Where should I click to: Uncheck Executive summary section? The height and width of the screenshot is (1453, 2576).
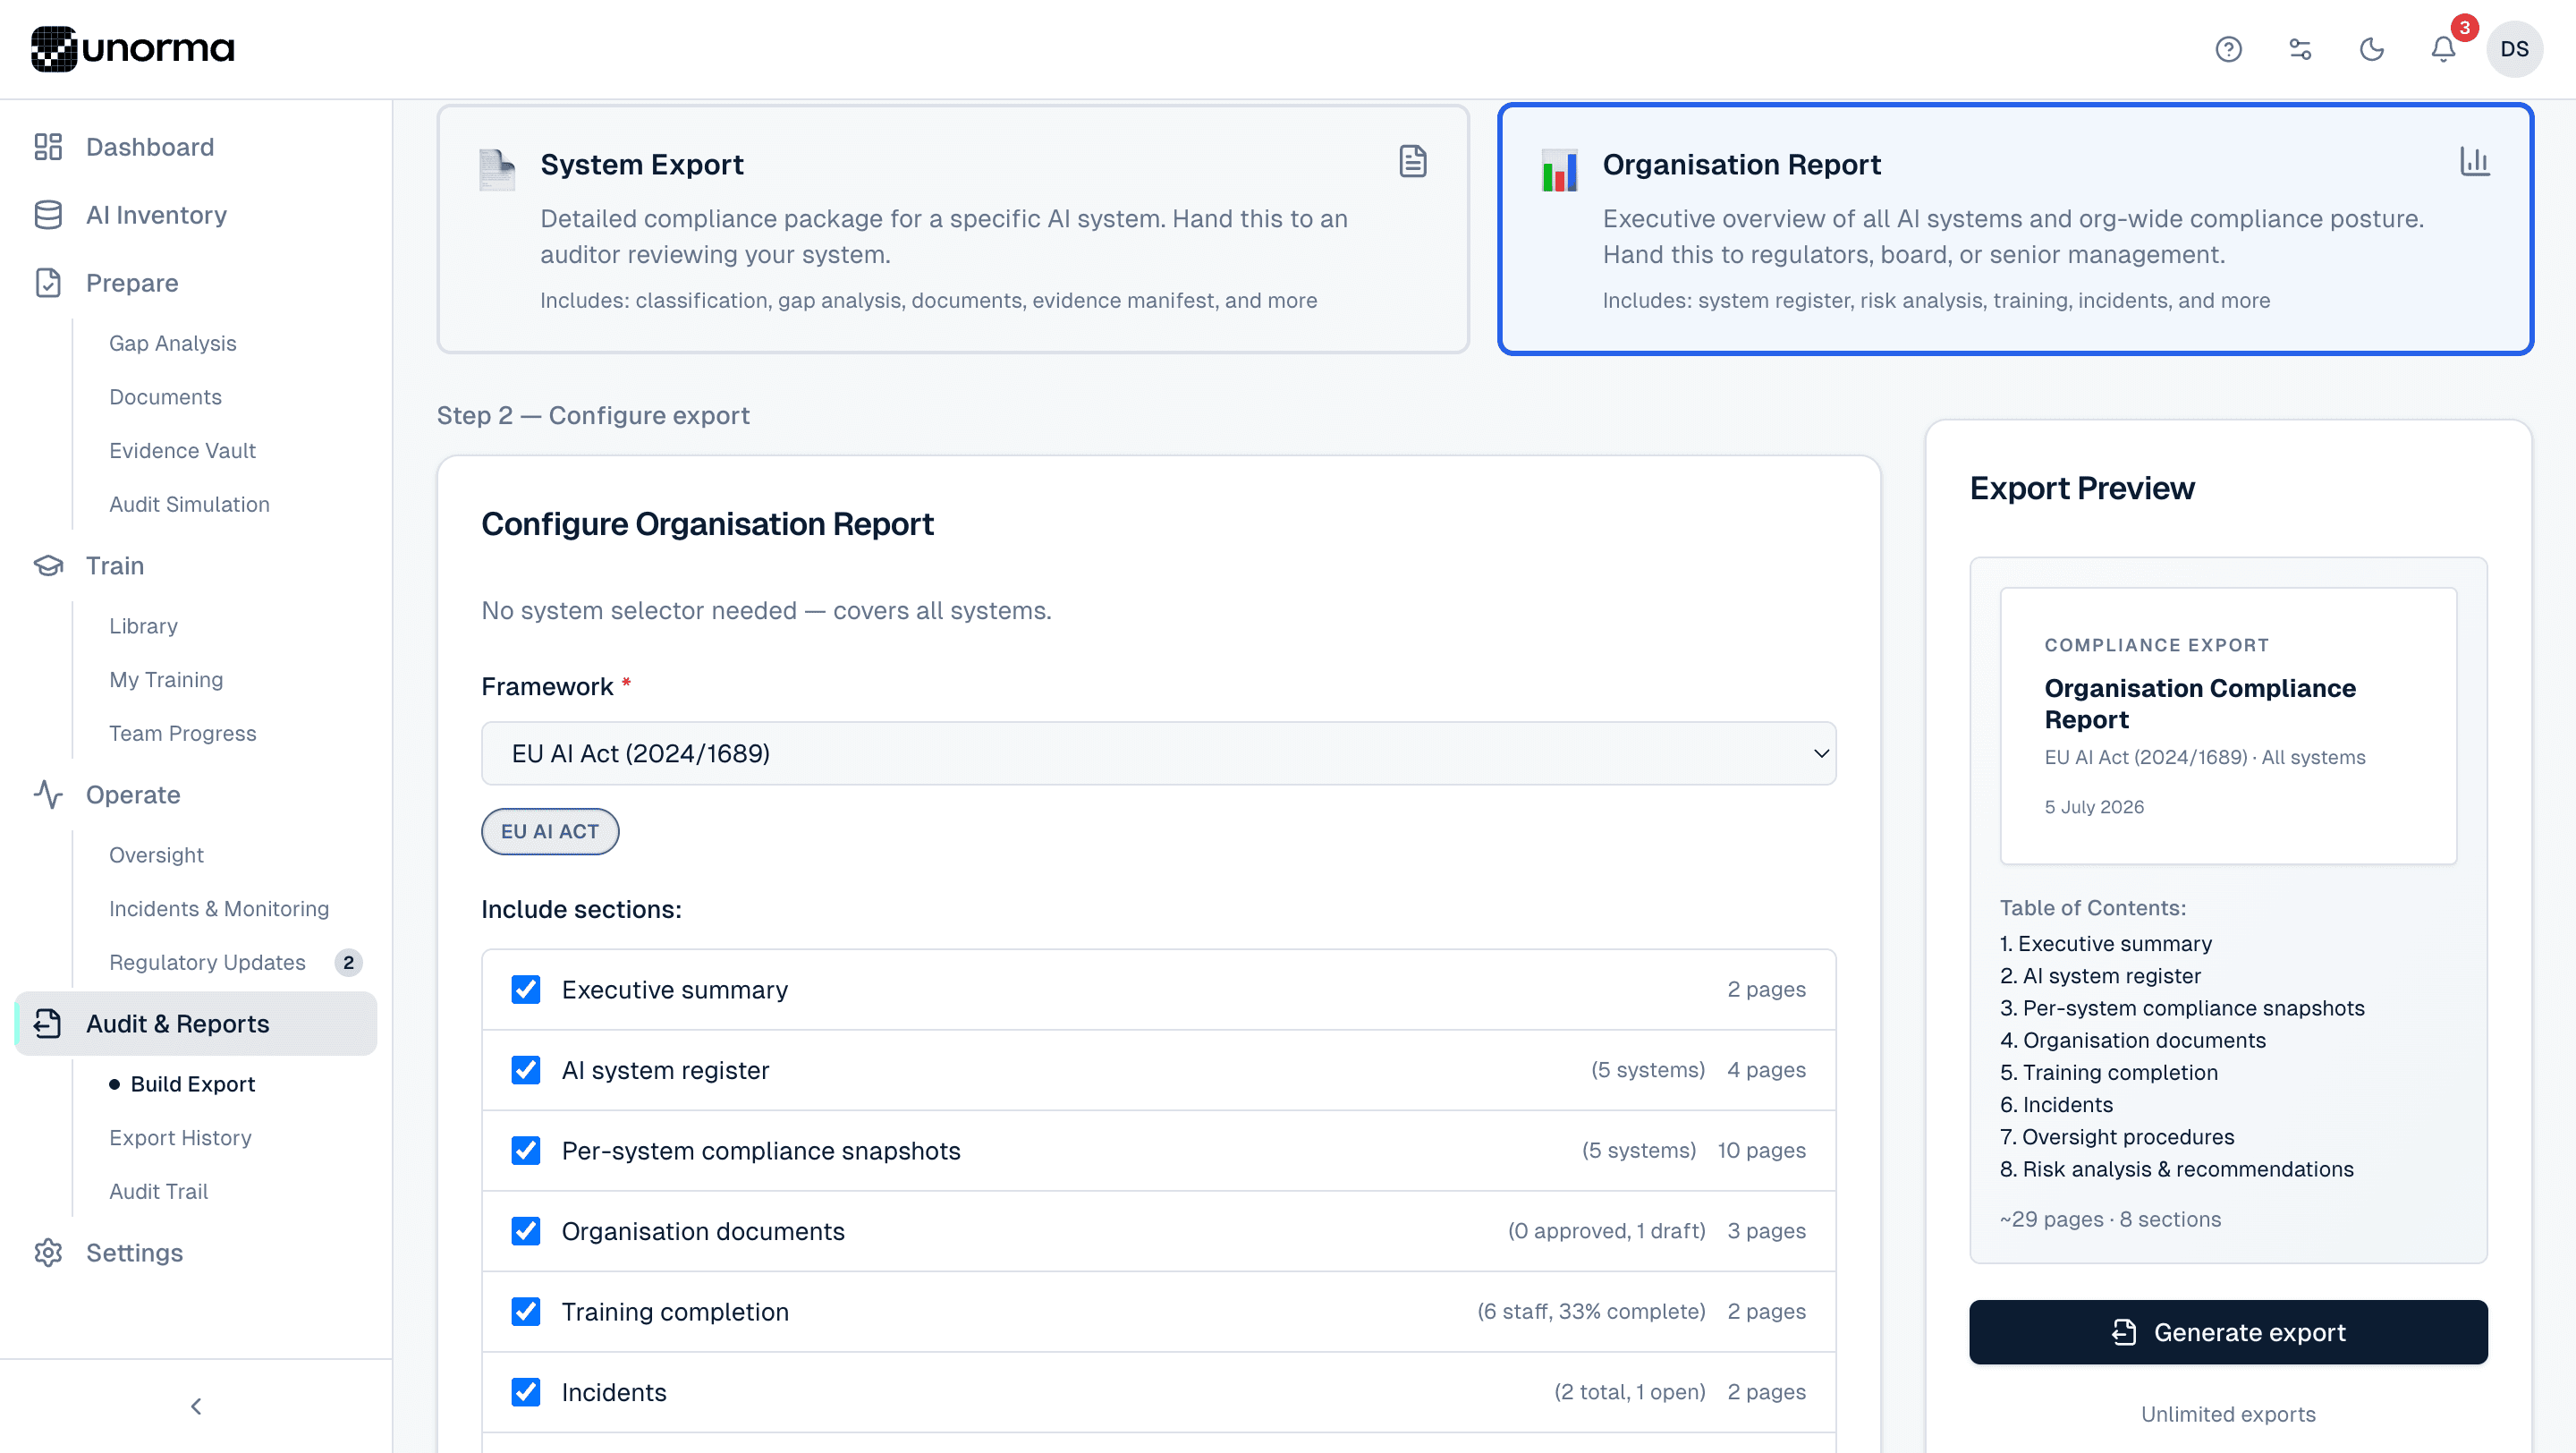(x=526, y=989)
